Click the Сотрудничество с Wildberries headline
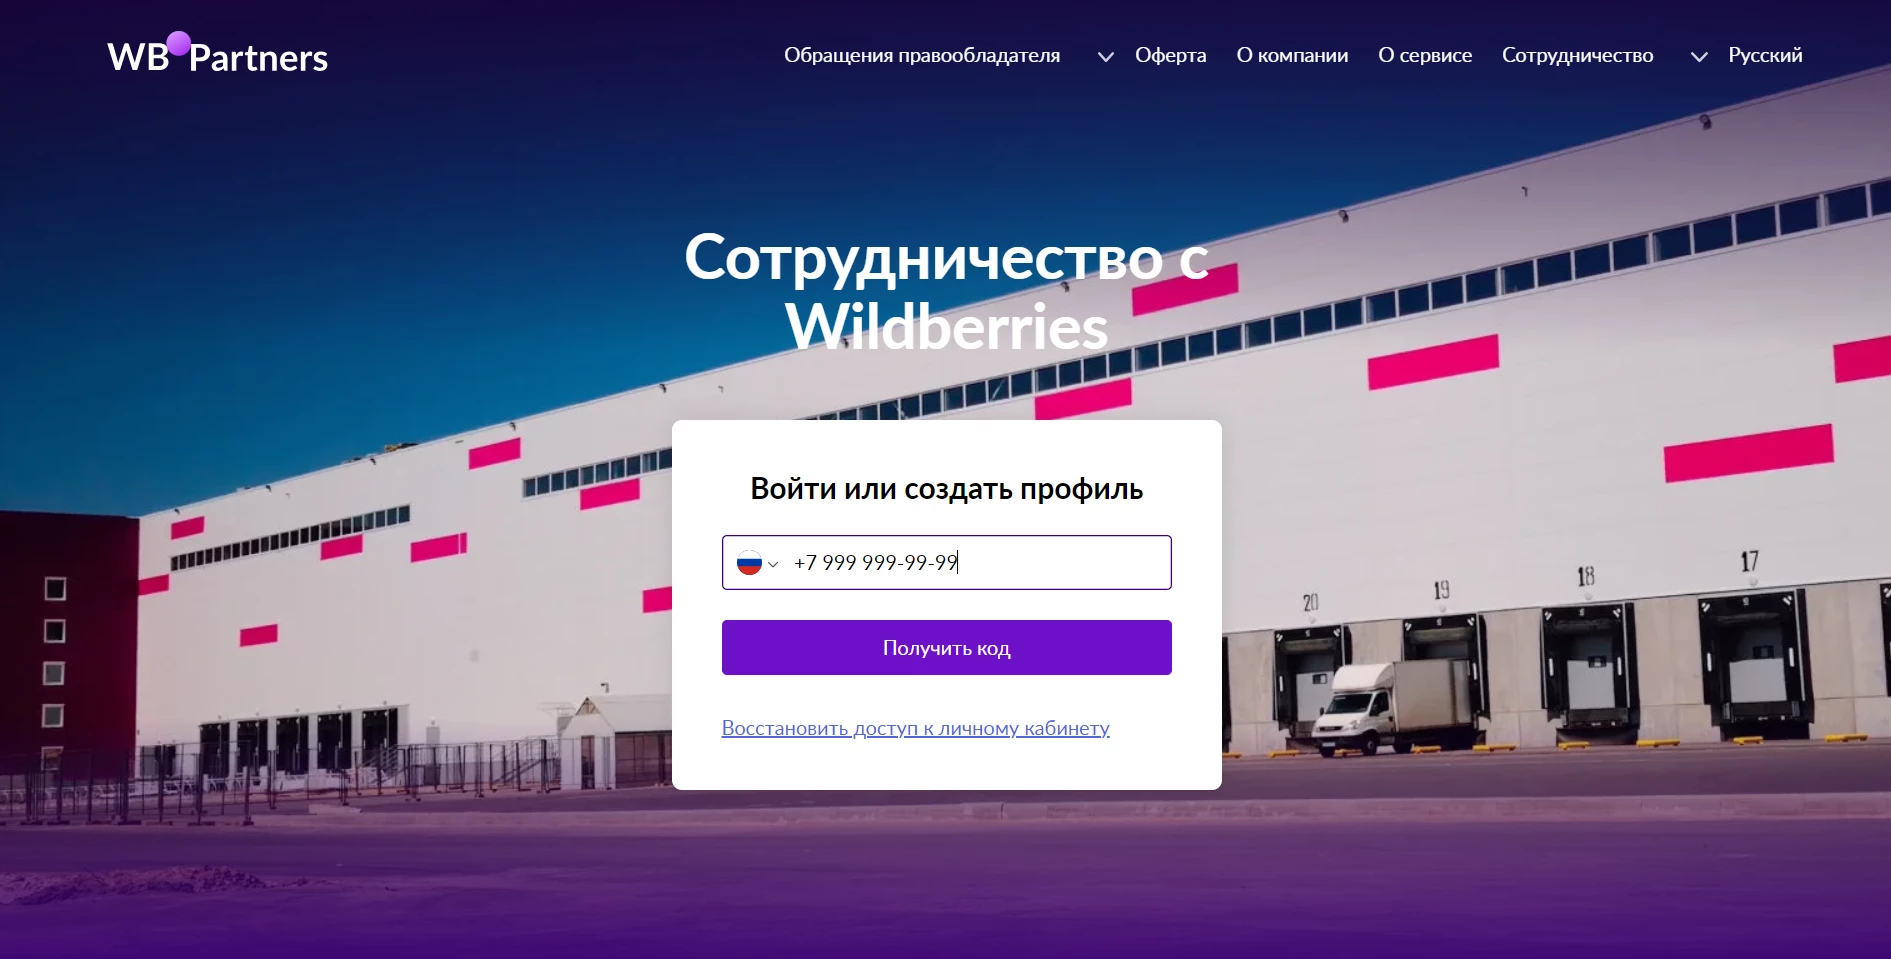 (946, 291)
